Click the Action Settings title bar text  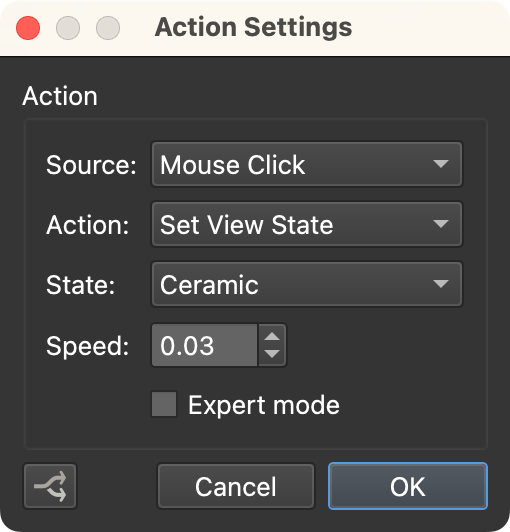coord(253,27)
